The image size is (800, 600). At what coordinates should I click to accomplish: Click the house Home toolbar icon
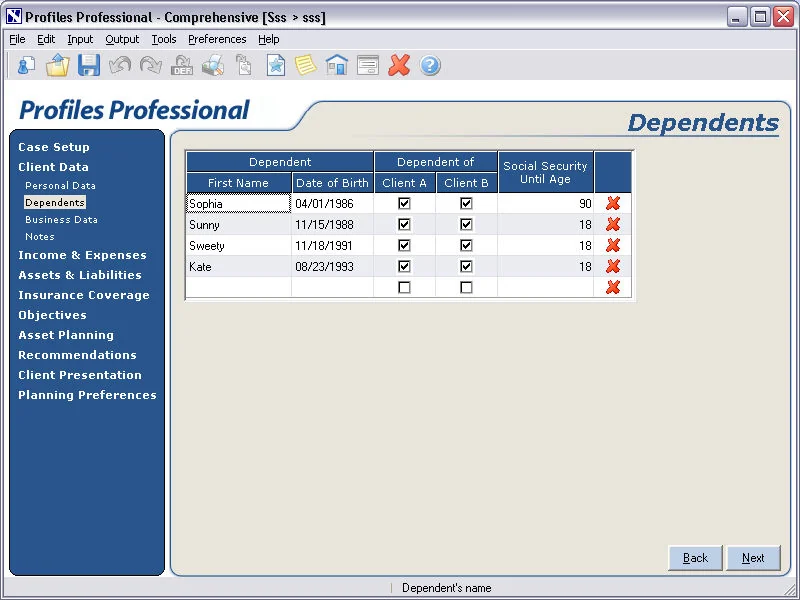coord(337,65)
